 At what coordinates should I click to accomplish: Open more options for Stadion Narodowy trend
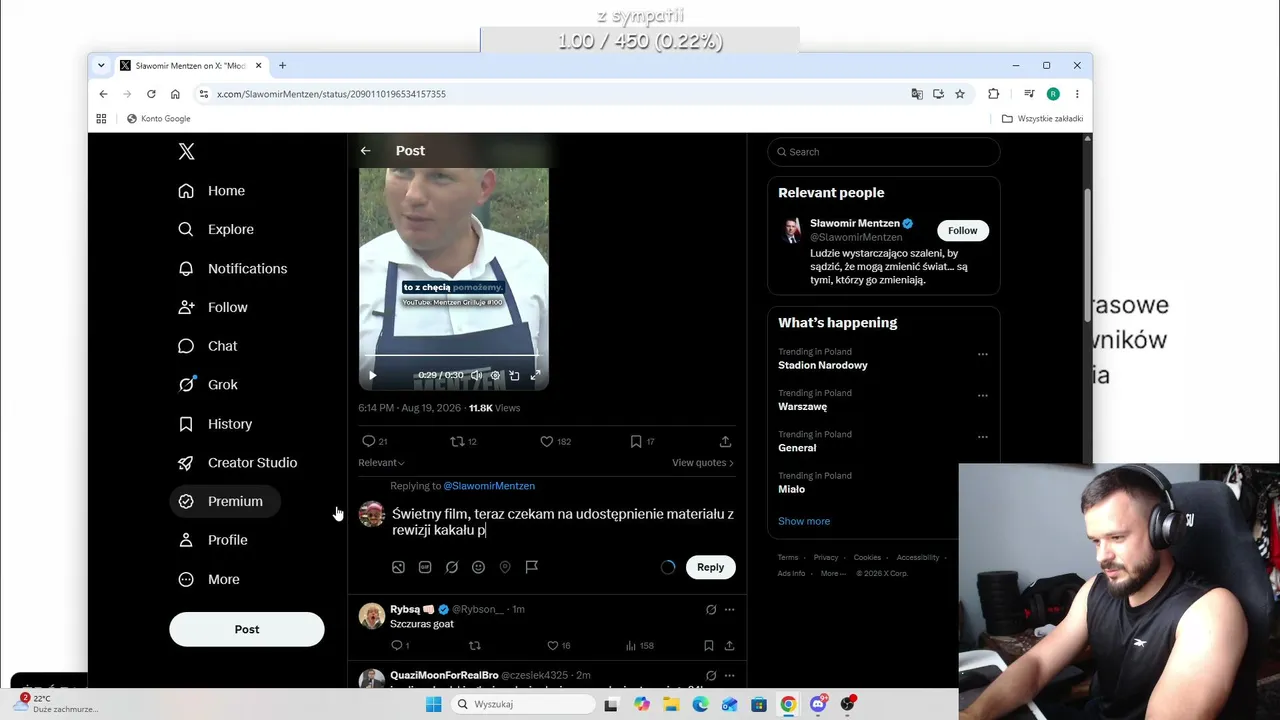point(982,354)
